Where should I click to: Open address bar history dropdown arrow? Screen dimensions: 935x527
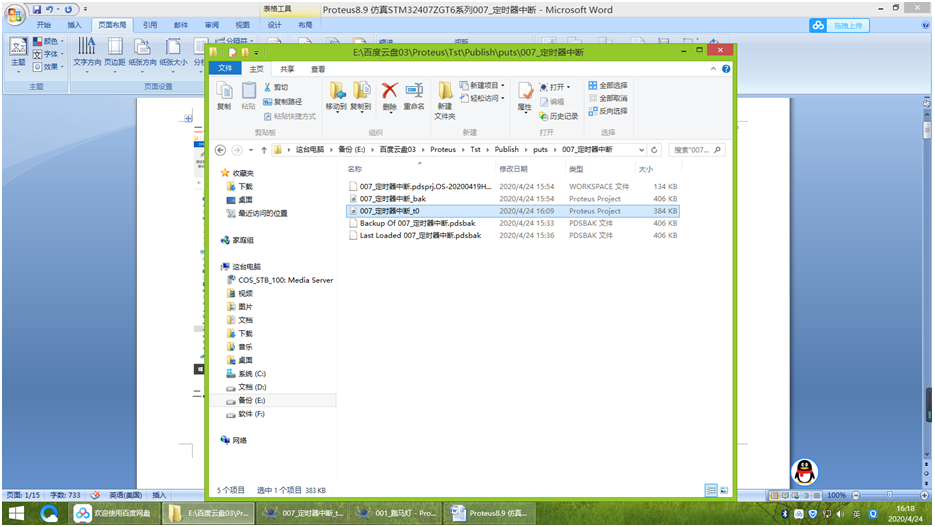pos(641,150)
